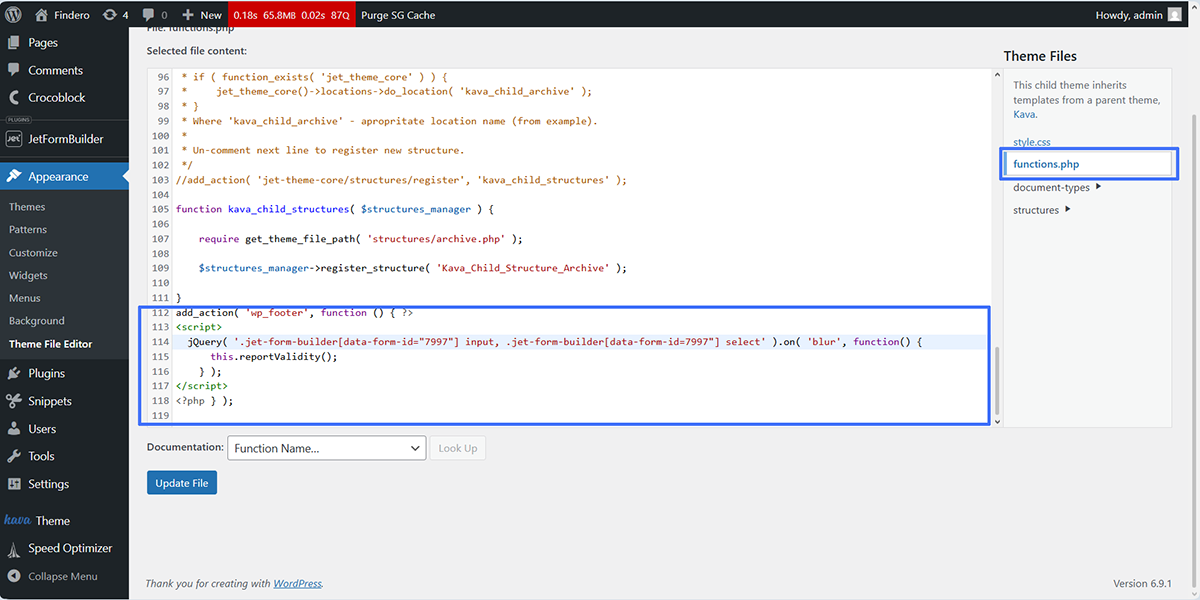Image resolution: width=1200 pixels, height=600 pixels.
Task: Open the comments bubble icon in admin bar
Action: point(149,15)
